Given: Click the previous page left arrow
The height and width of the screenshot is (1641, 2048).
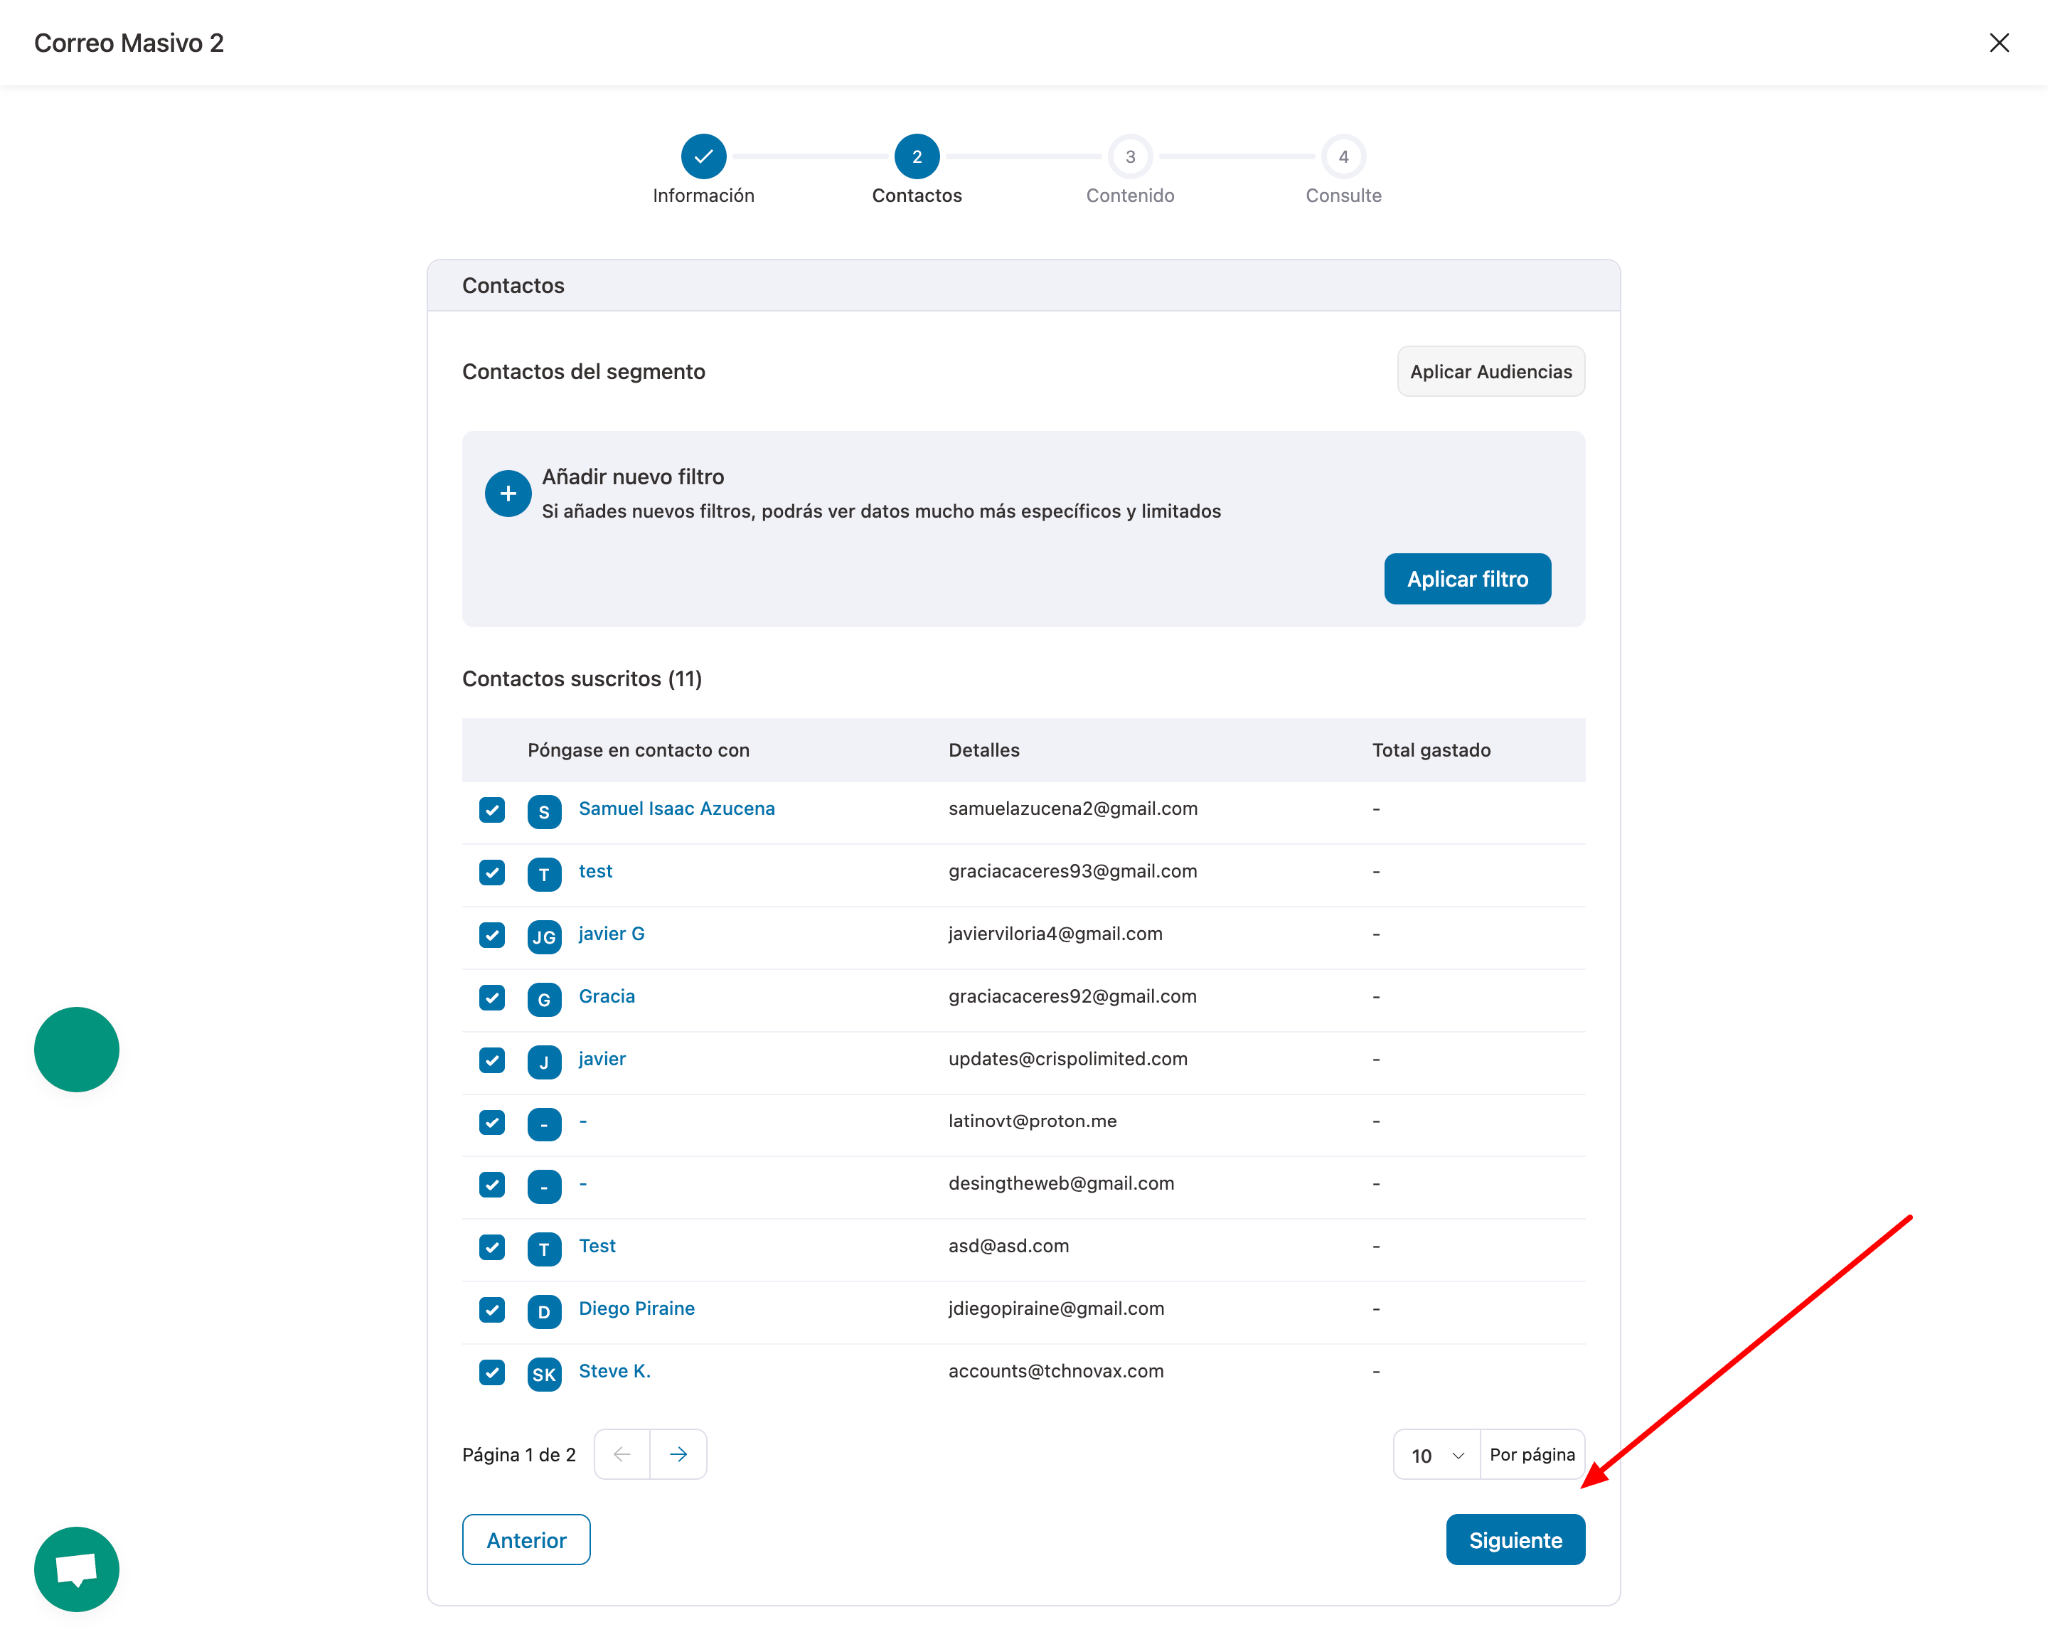Looking at the screenshot, I should [x=622, y=1454].
